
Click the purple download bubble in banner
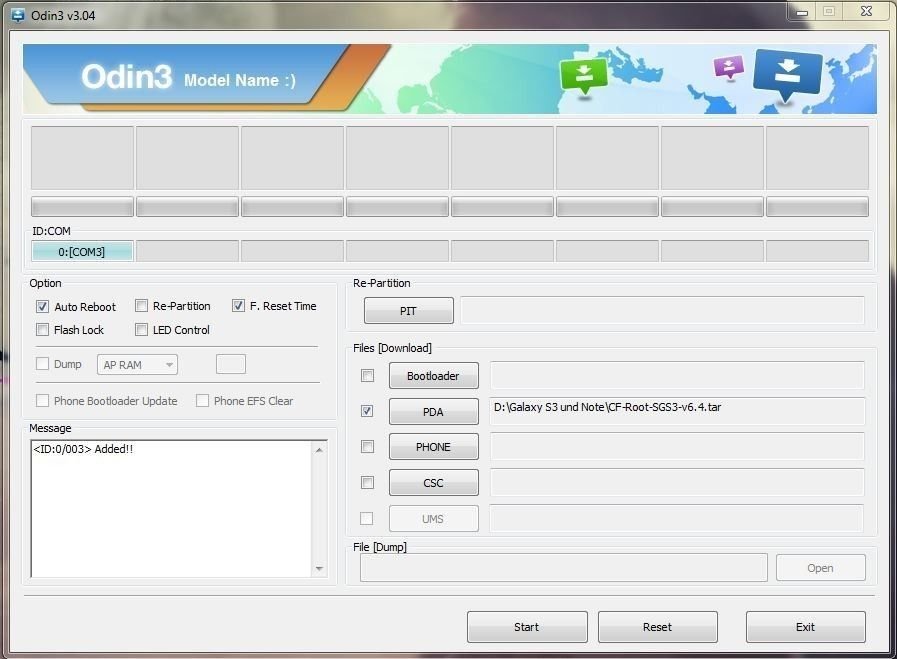click(729, 67)
